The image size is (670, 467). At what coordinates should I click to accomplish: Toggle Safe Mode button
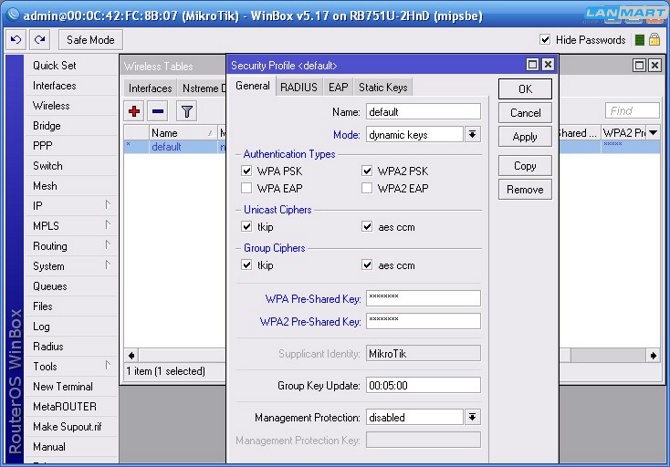[91, 40]
